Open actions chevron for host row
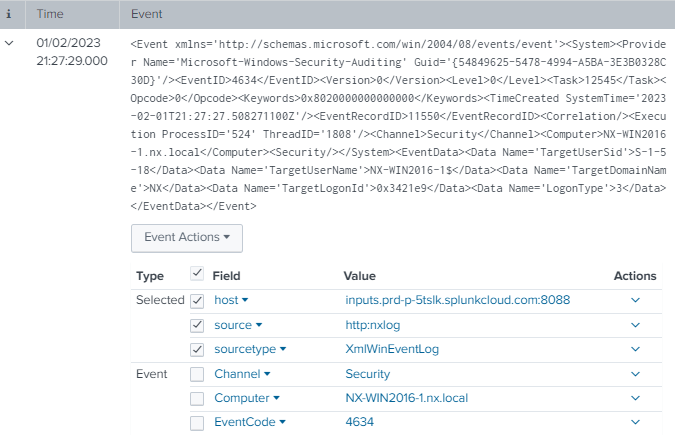Viewport: 675px width, 435px height. [x=634, y=300]
